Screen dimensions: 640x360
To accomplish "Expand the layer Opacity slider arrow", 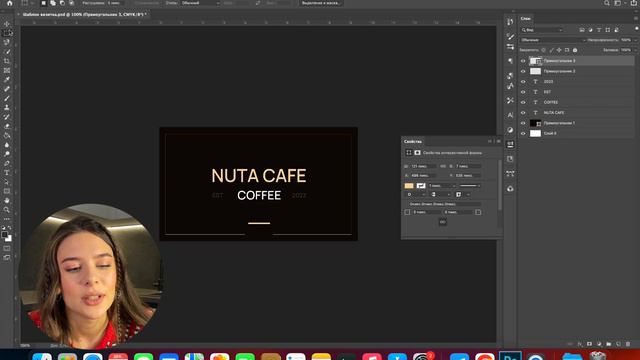I will [635, 40].
